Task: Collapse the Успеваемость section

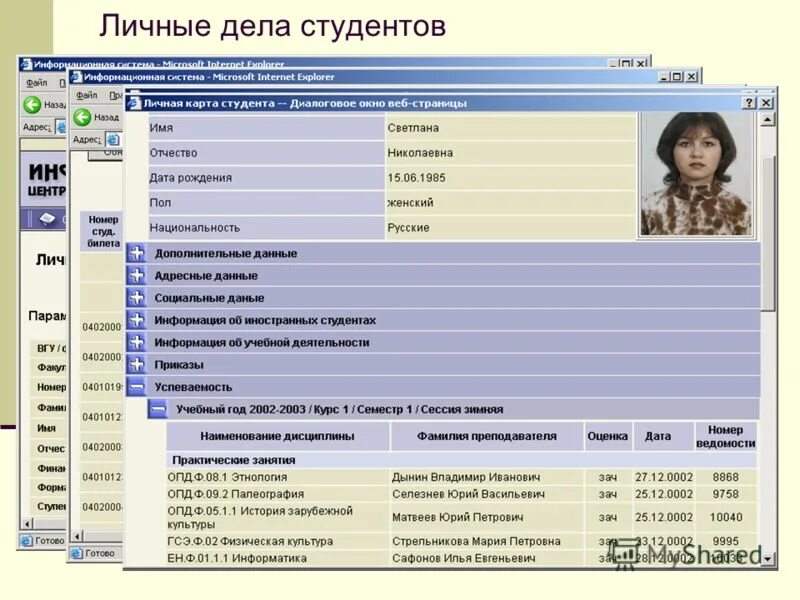Action: click(x=137, y=385)
